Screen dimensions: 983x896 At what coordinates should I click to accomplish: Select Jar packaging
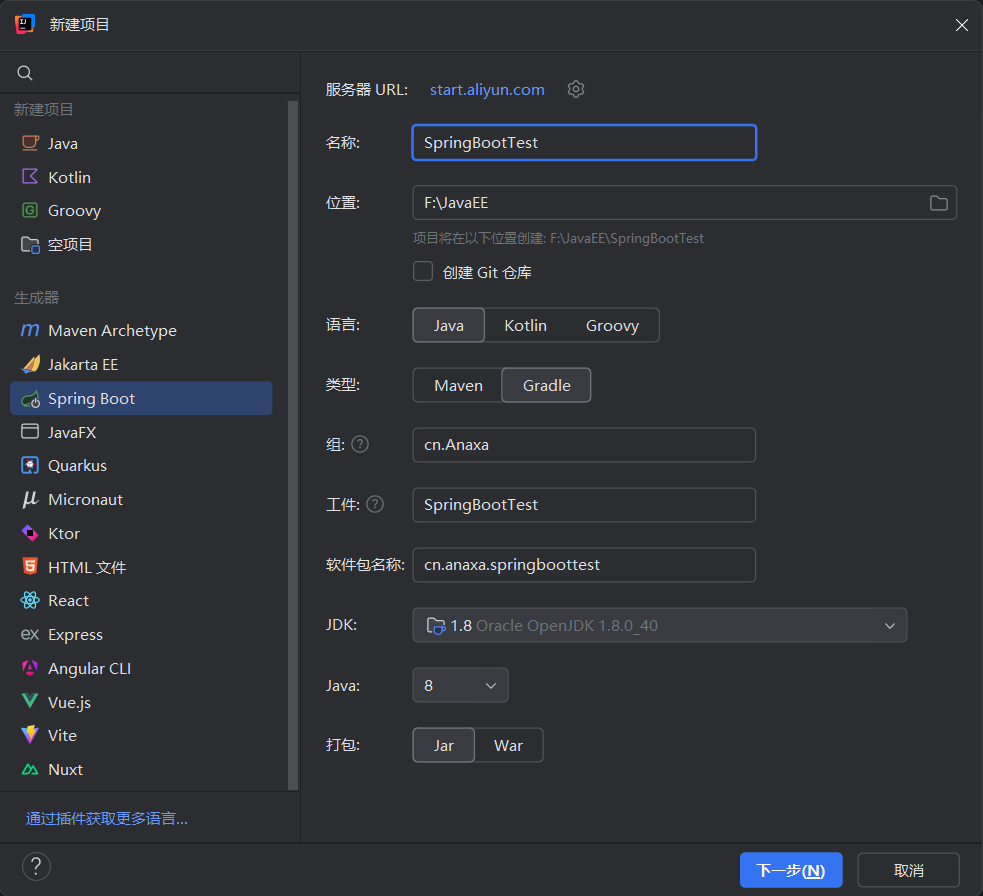point(443,746)
